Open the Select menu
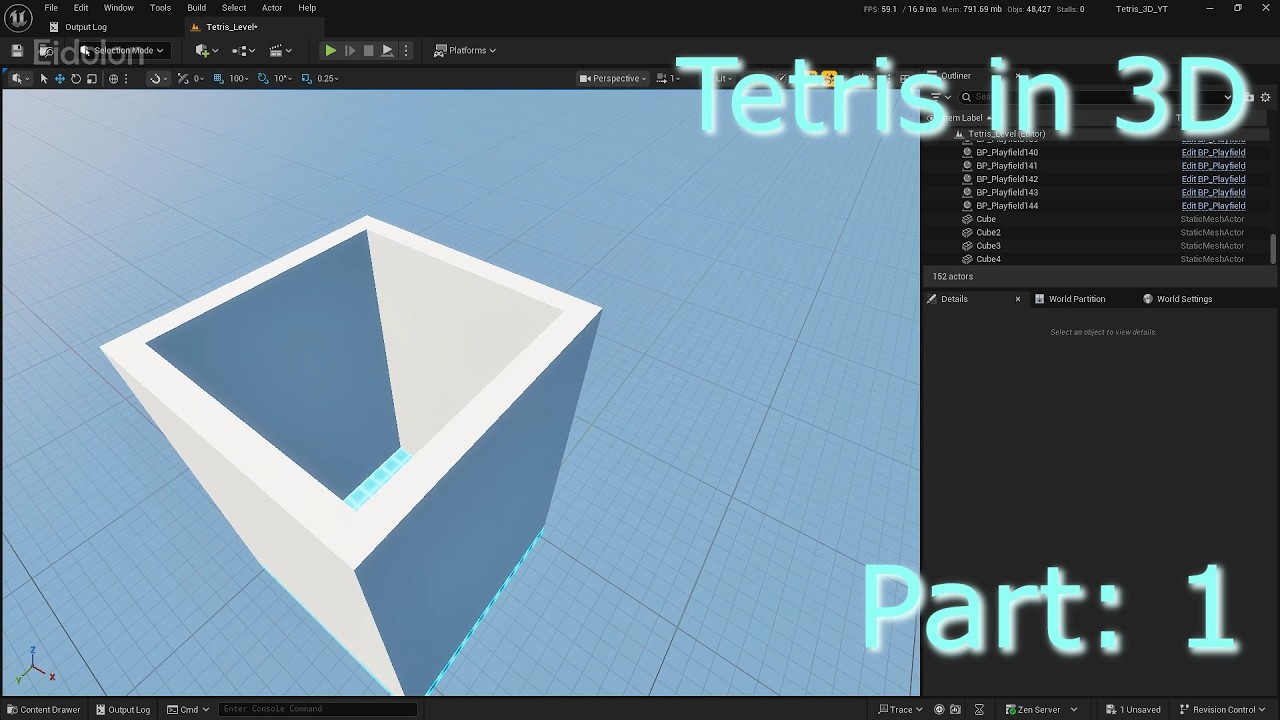 click(234, 8)
